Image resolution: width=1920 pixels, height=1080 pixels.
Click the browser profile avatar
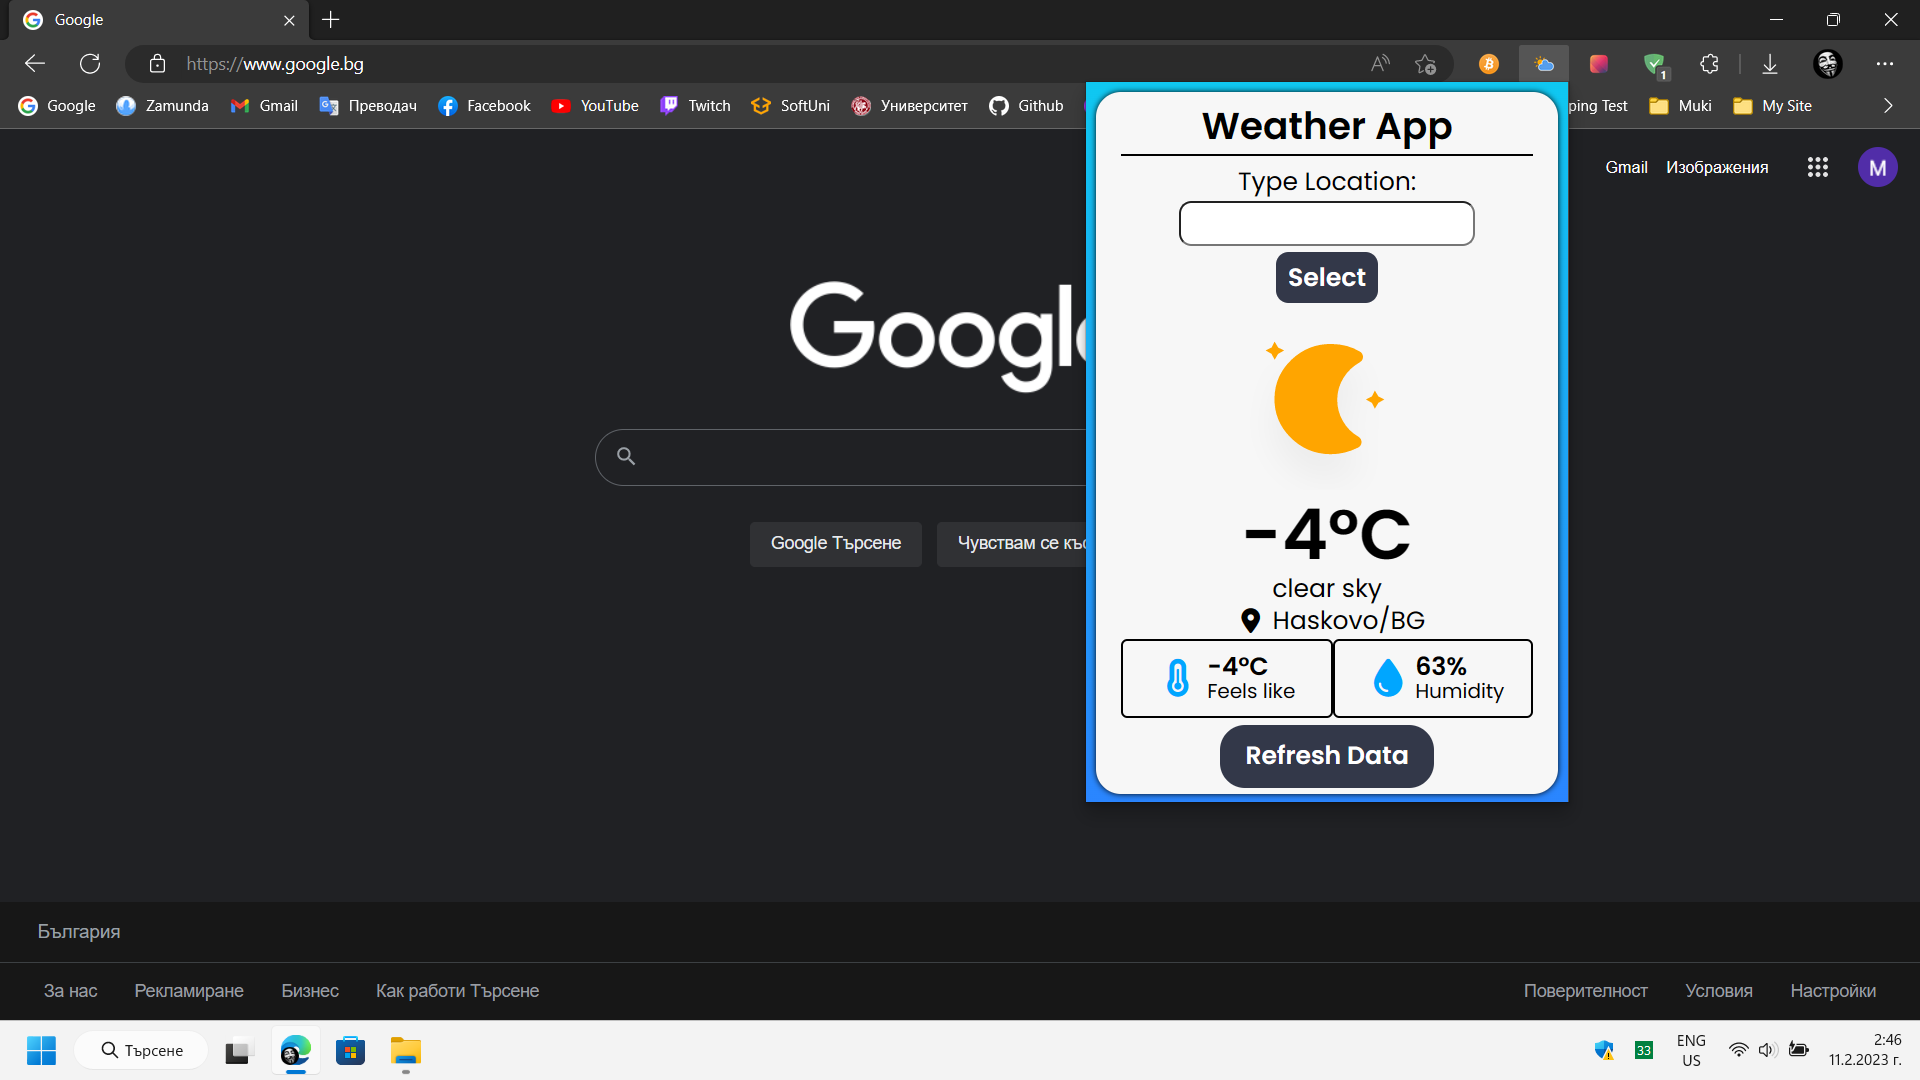tap(1828, 63)
